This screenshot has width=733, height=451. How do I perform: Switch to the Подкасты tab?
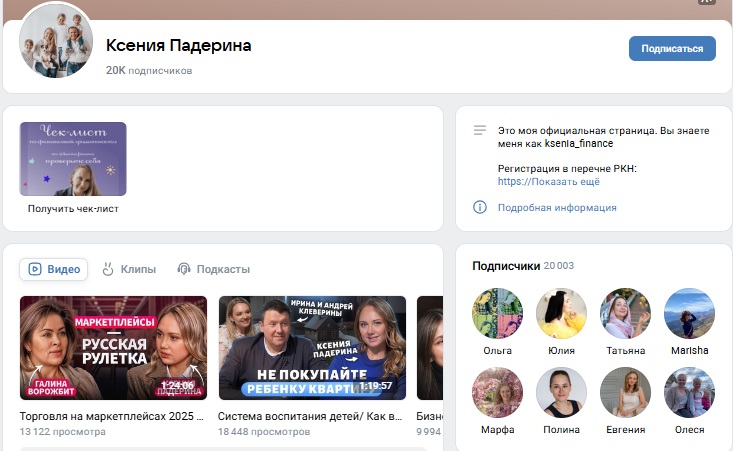(213, 269)
